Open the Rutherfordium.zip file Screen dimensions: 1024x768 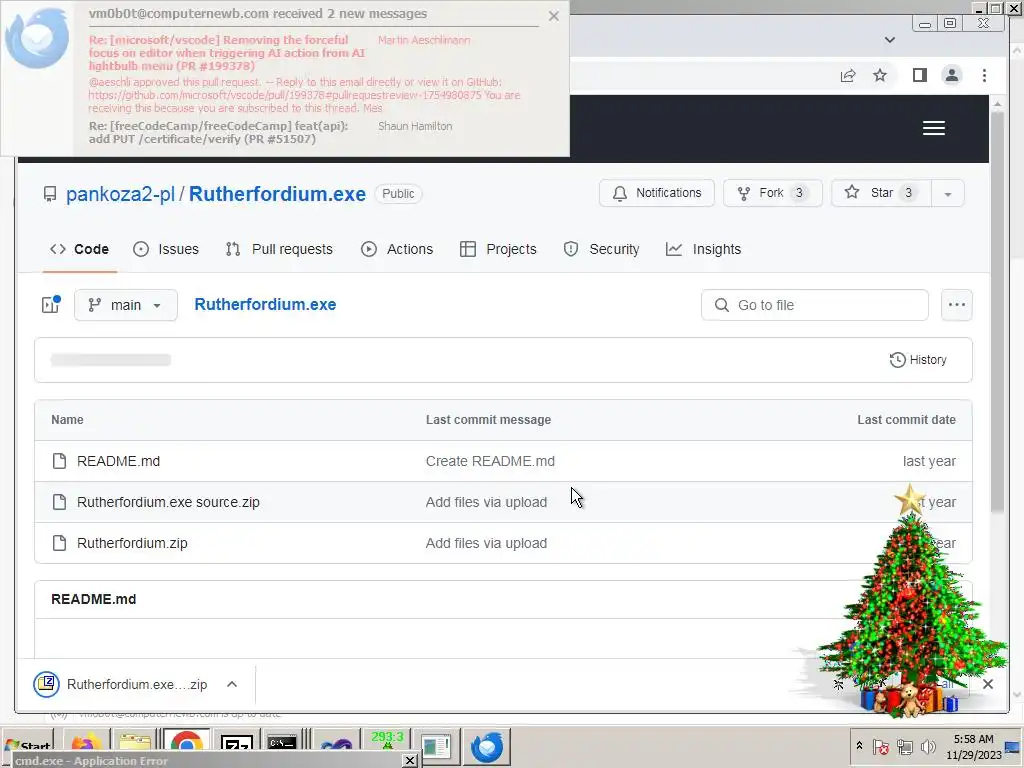point(132,543)
